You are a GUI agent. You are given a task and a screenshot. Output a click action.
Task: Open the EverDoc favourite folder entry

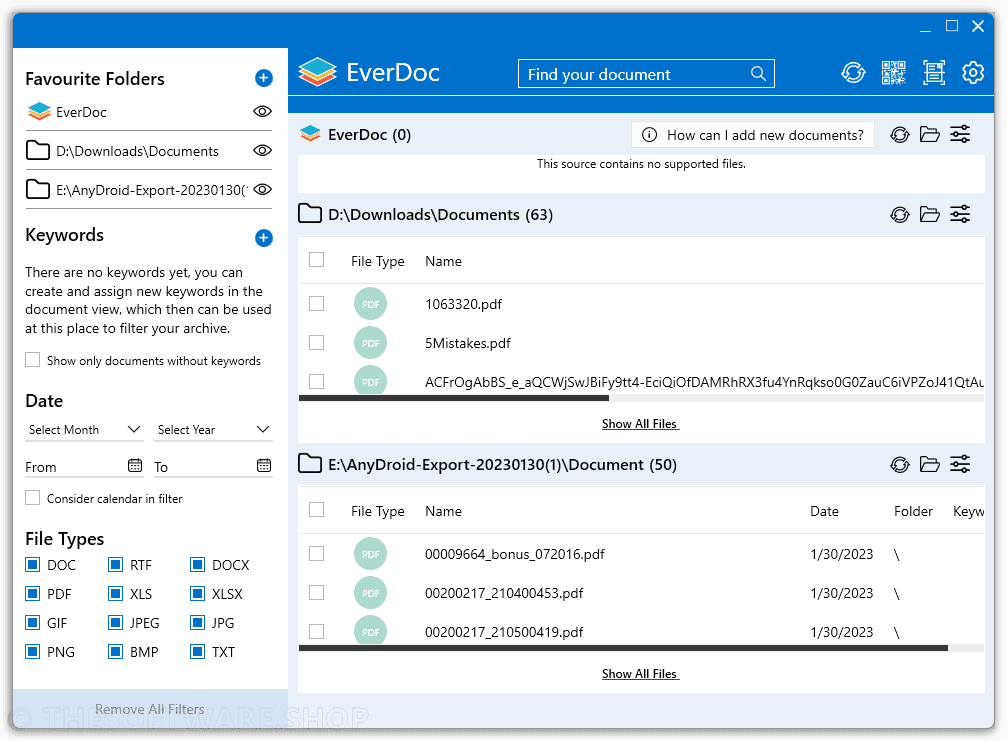point(81,112)
